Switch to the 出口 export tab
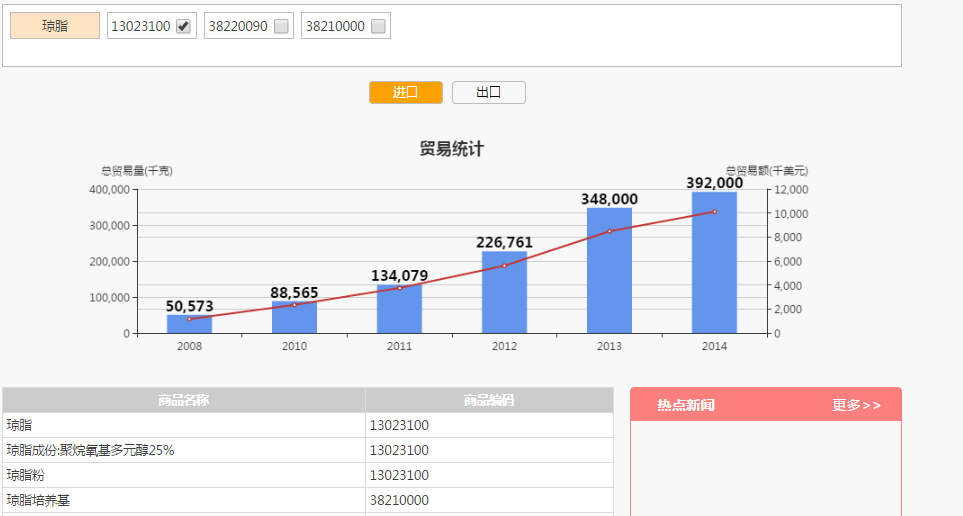This screenshot has width=963, height=516. pos(488,93)
